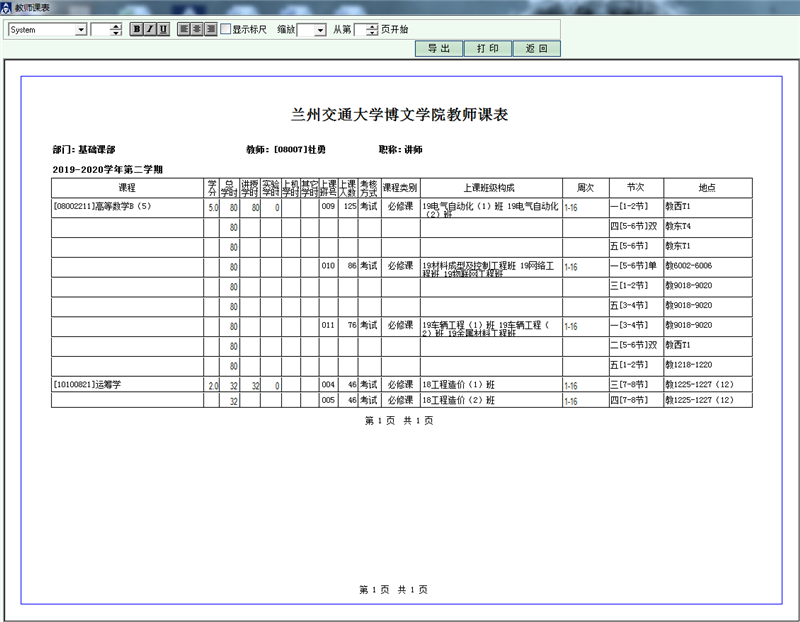Click the app icon in title bar
Image resolution: width=800 pixels, height=622 pixels.
click(x=7, y=7)
